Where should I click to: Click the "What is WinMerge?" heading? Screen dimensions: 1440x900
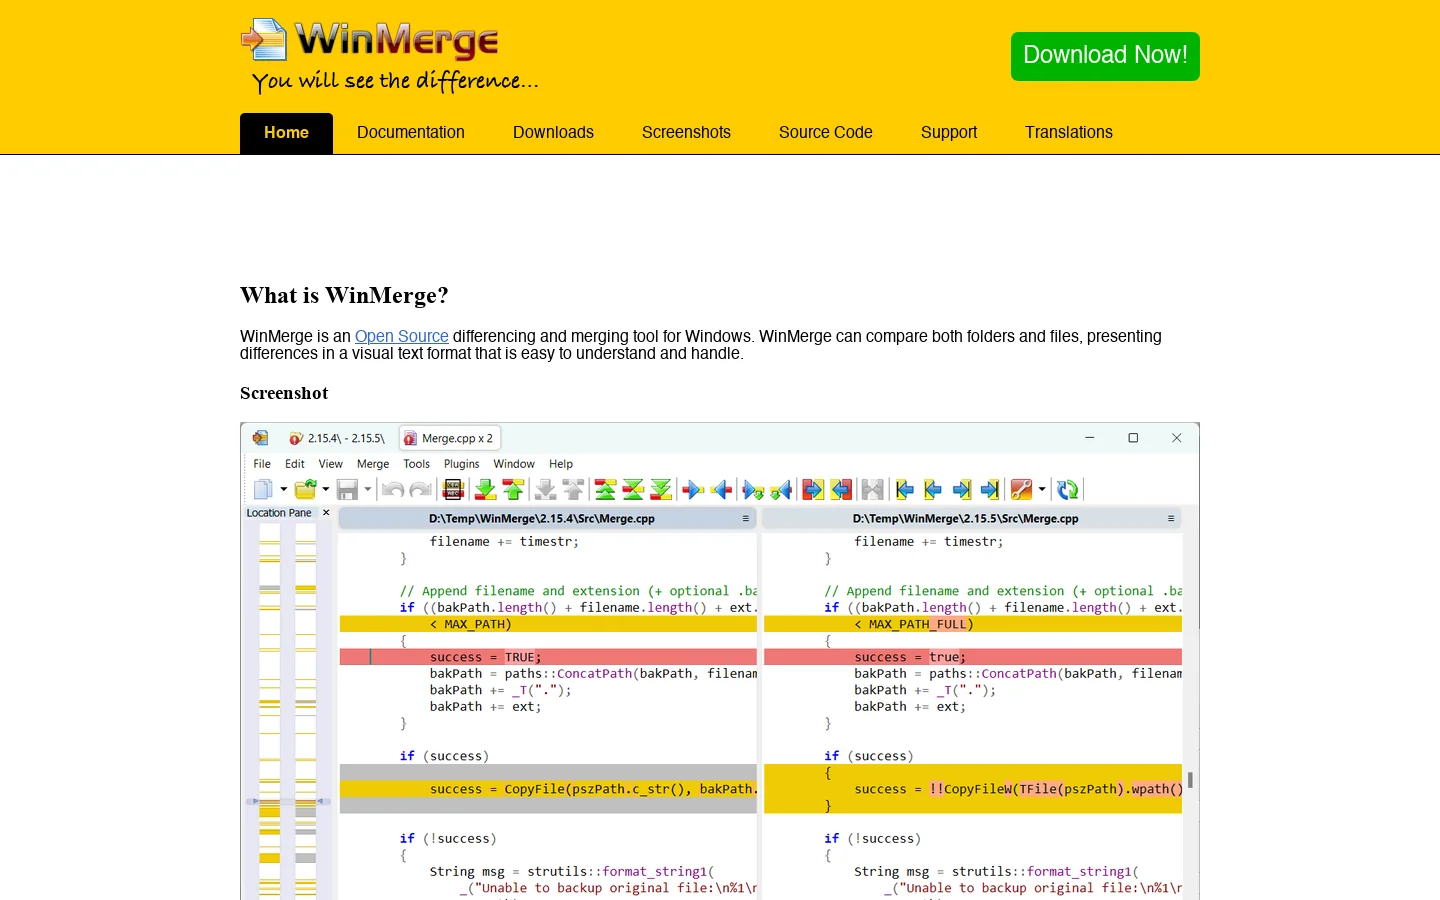pos(344,295)
